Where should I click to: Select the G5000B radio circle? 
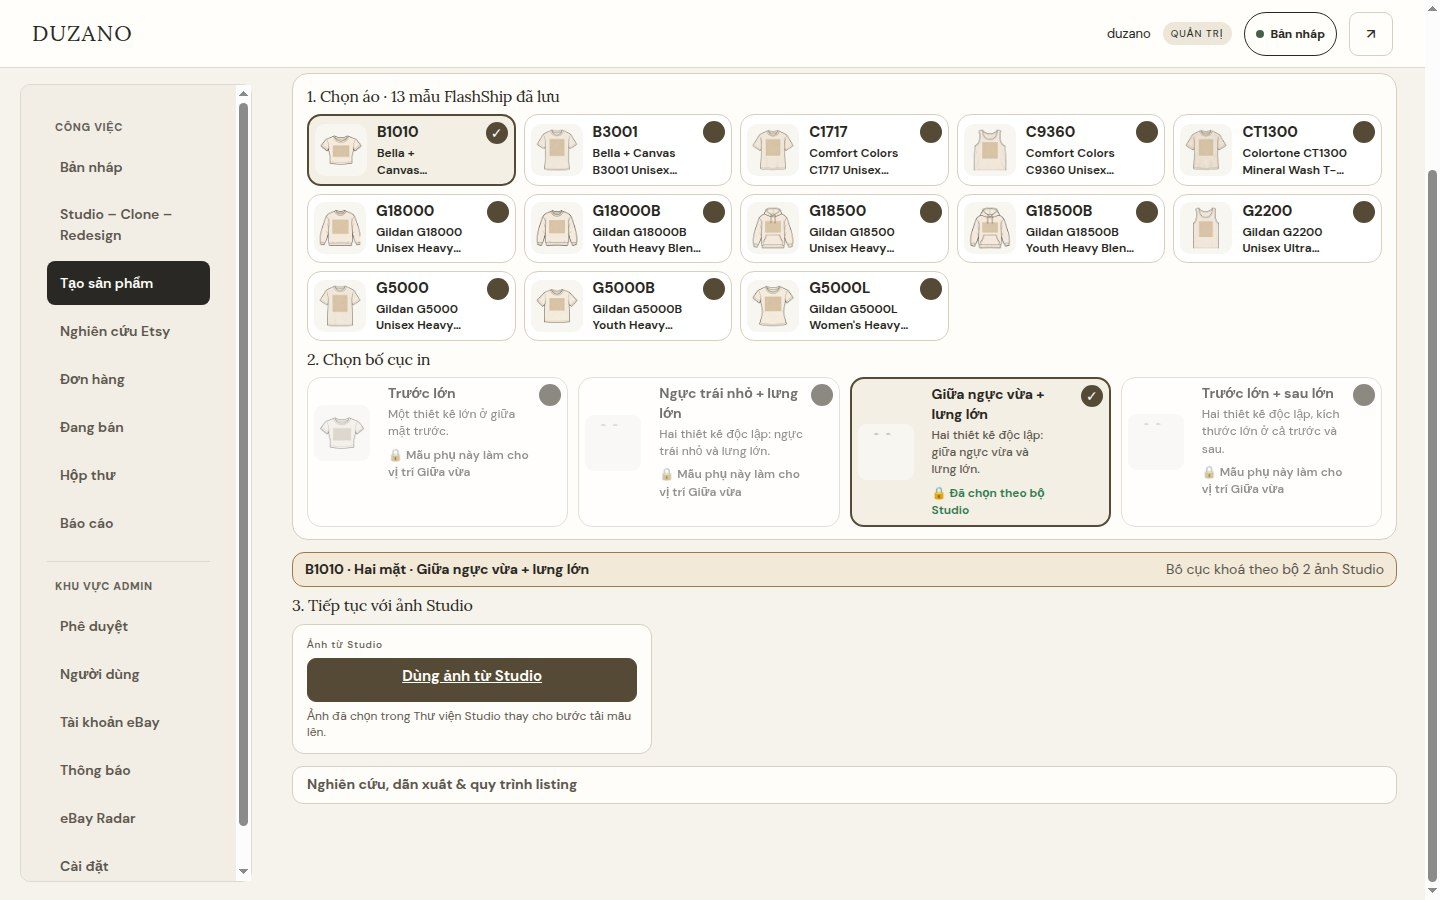(x=714, y=289)
